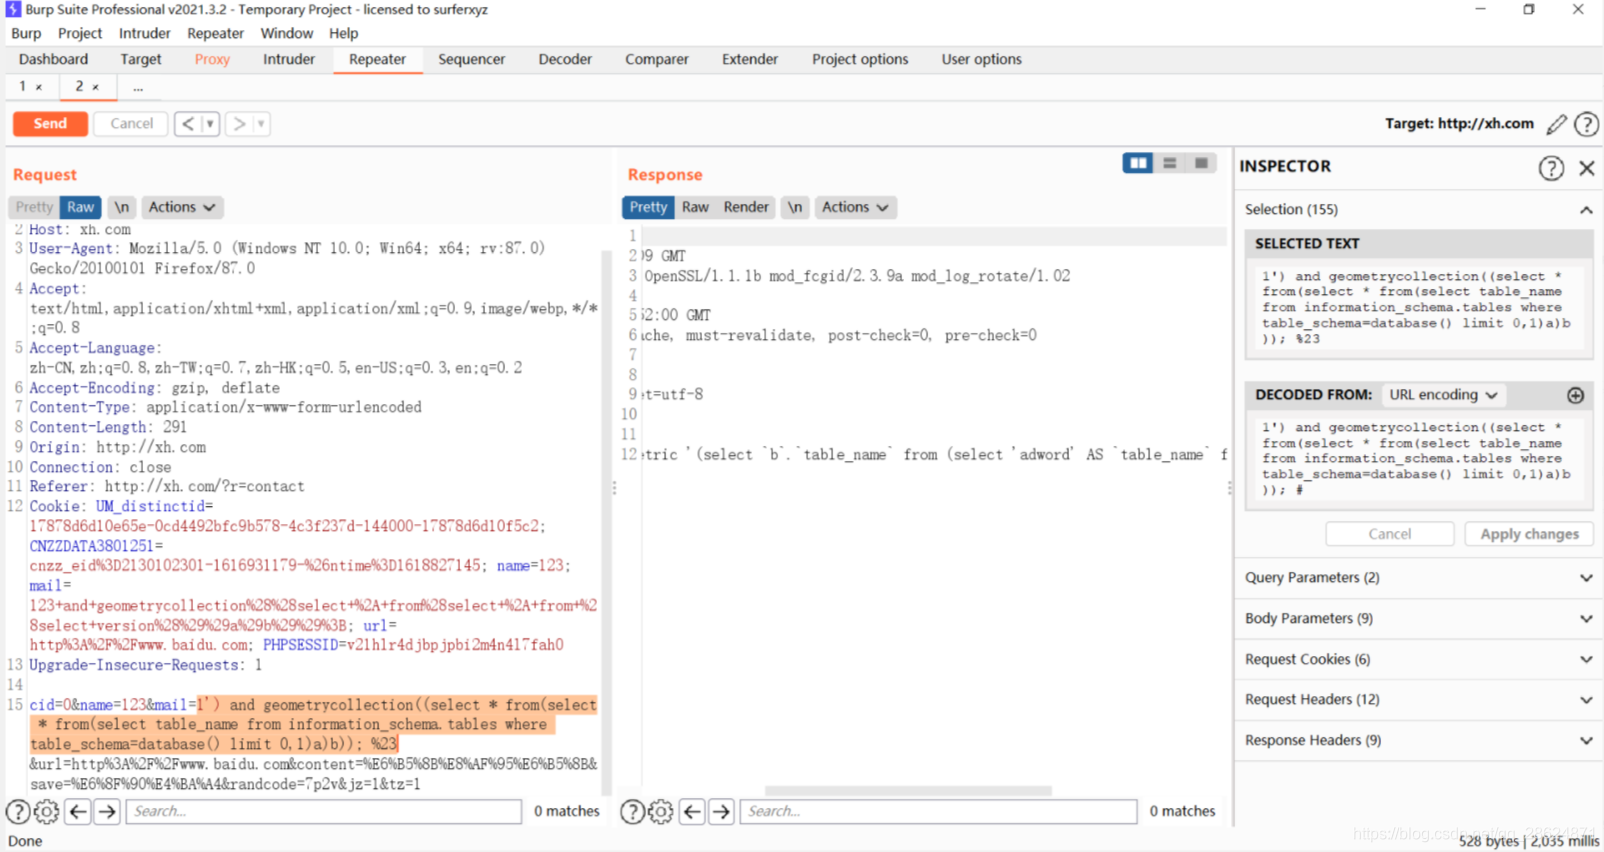Expand Query Parameters (2) section
This screenshot has width=1604, height=852.
(x=1418, y=578)
